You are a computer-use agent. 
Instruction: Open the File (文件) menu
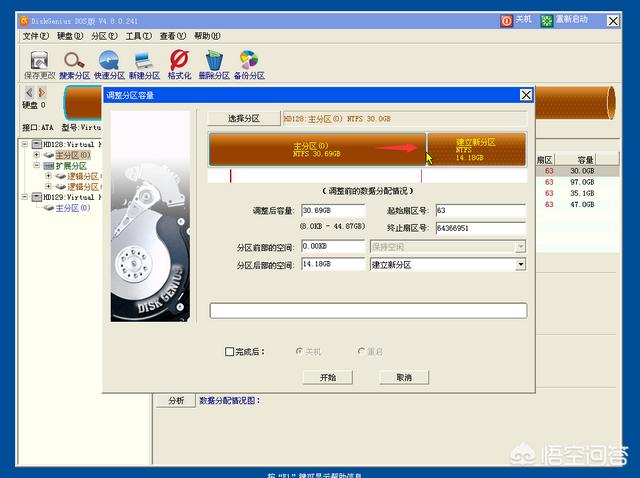pyautogui.click(x=36, y=36)
